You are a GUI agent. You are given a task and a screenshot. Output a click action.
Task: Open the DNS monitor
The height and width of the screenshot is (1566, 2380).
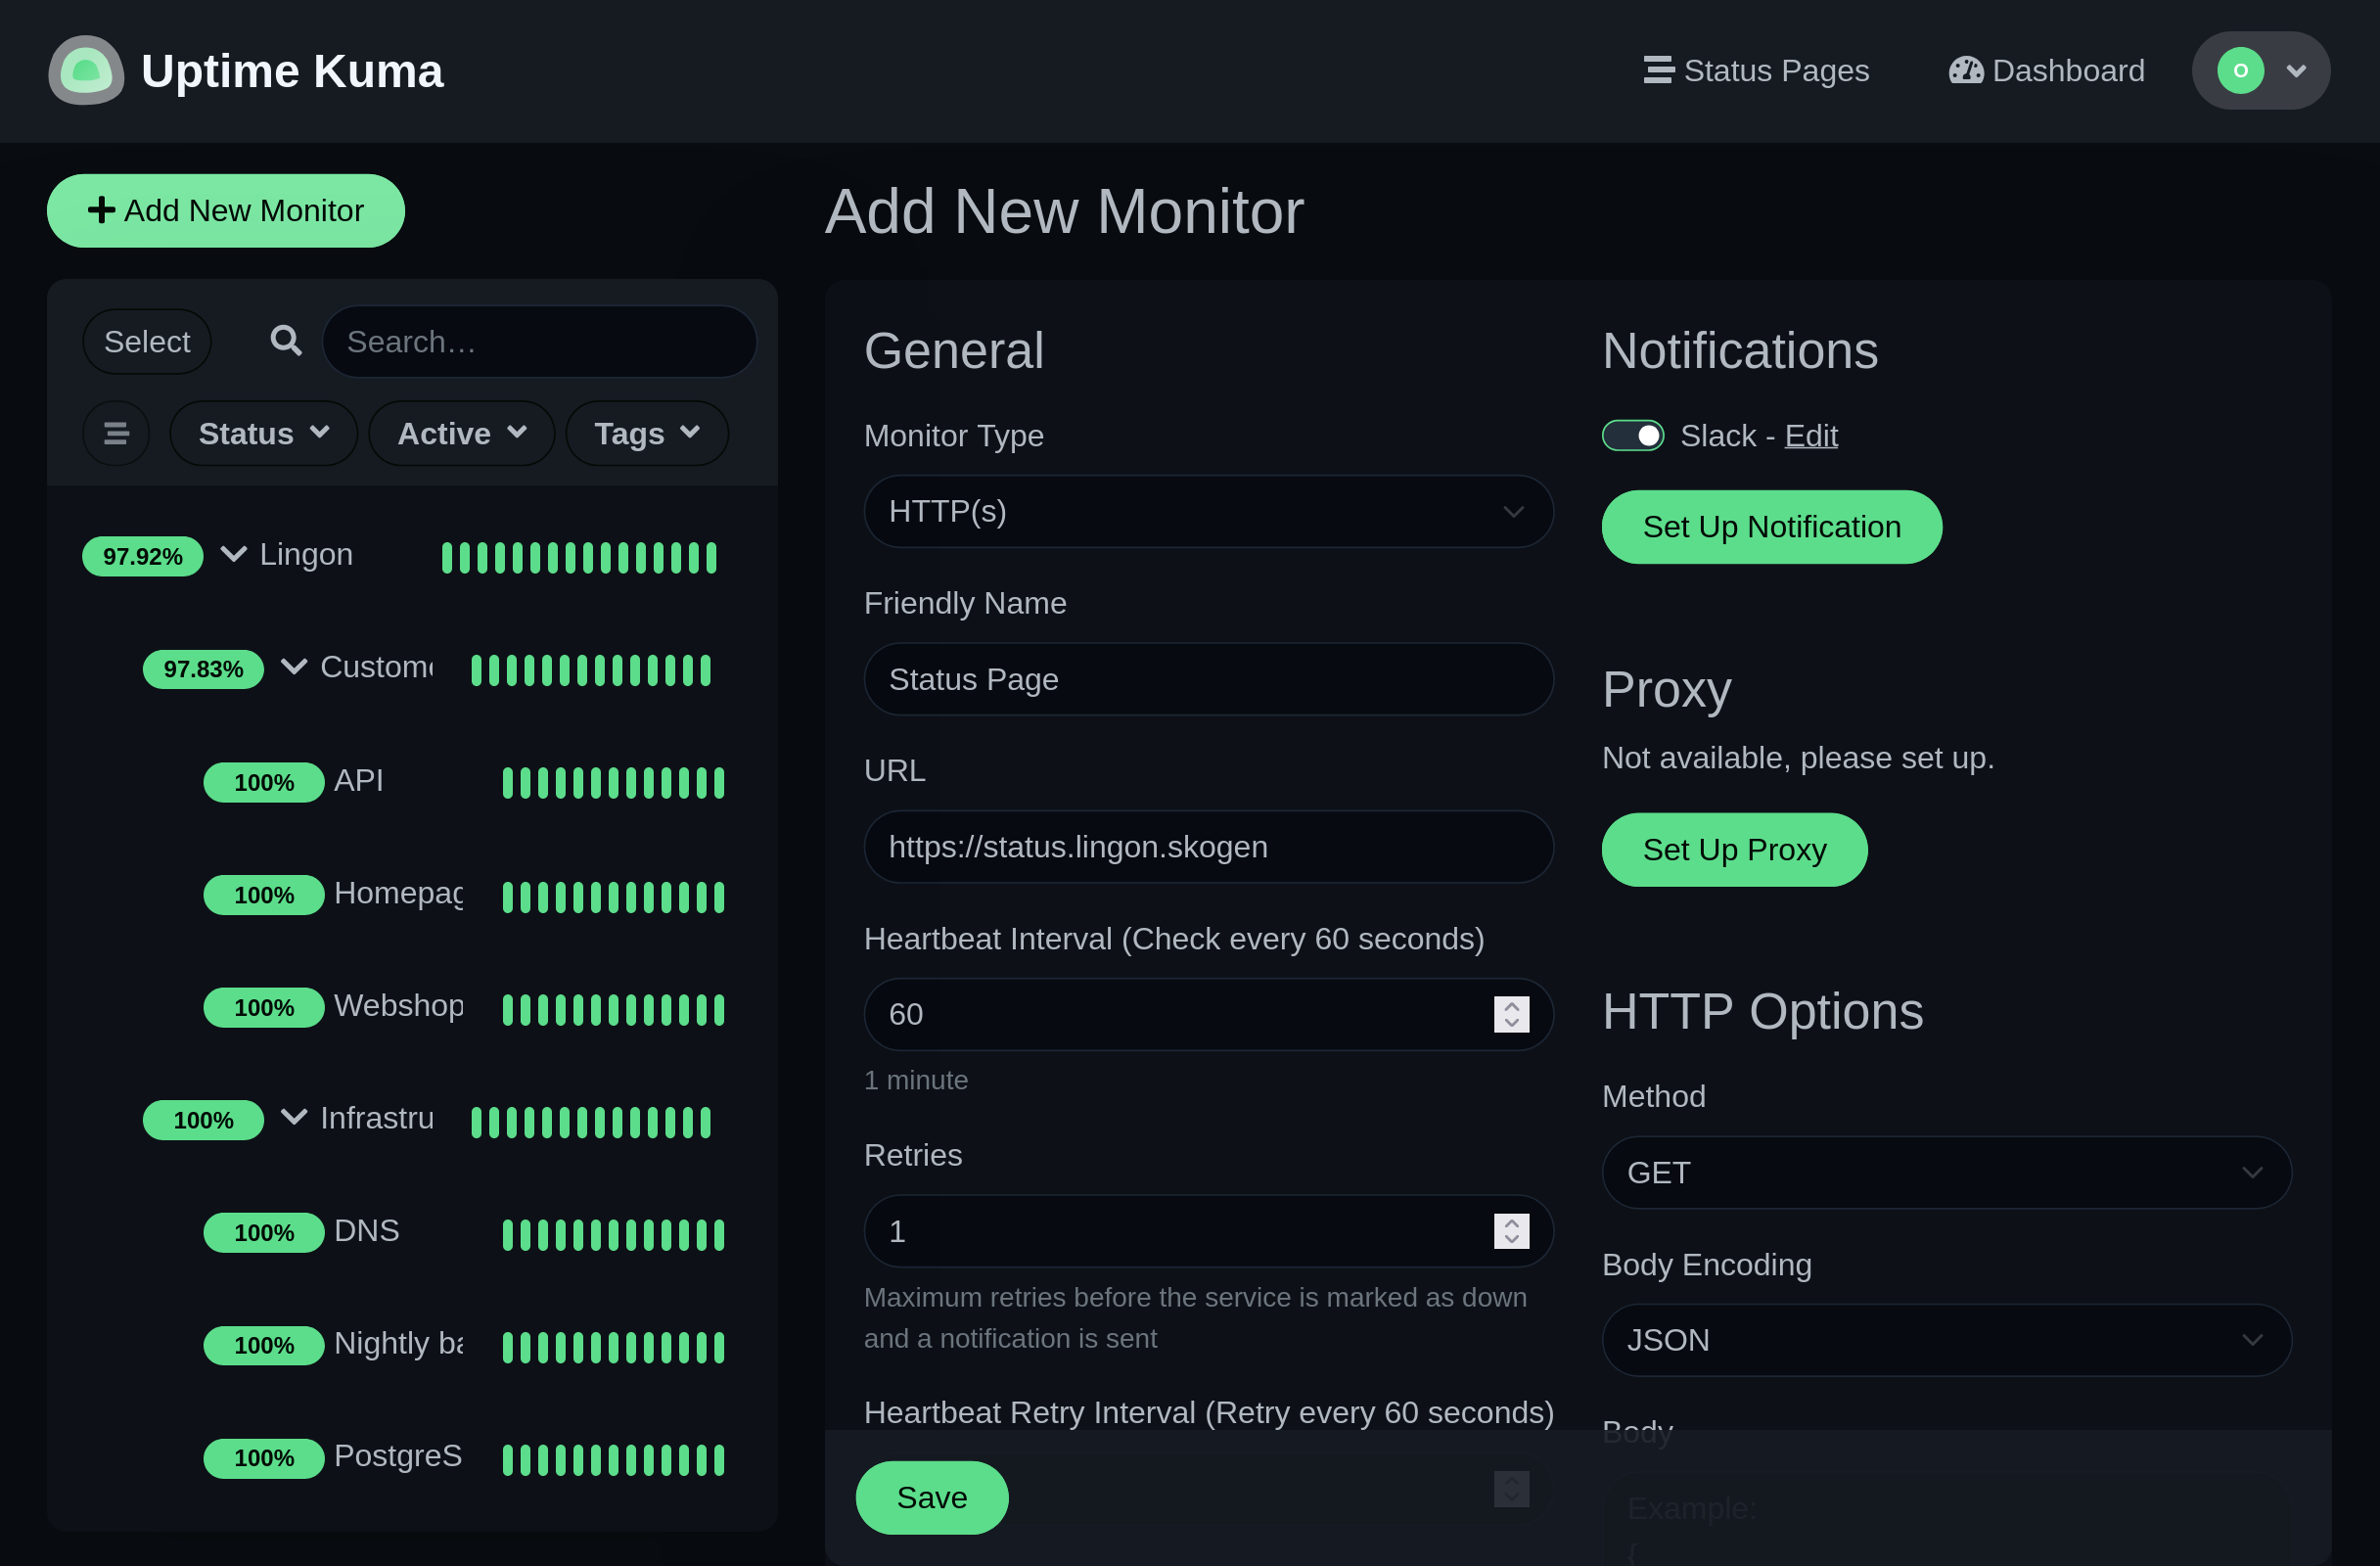point(367,1230)
